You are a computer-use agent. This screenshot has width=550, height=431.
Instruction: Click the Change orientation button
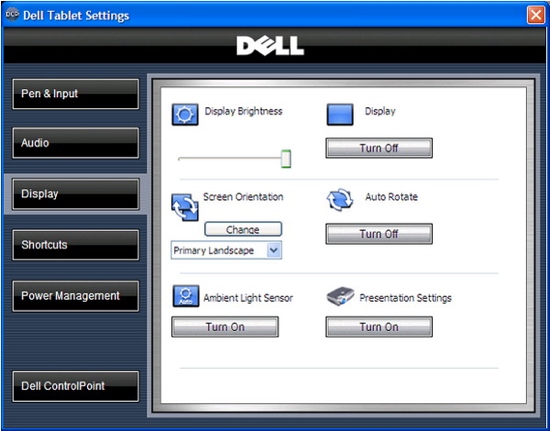pos(243,229)
